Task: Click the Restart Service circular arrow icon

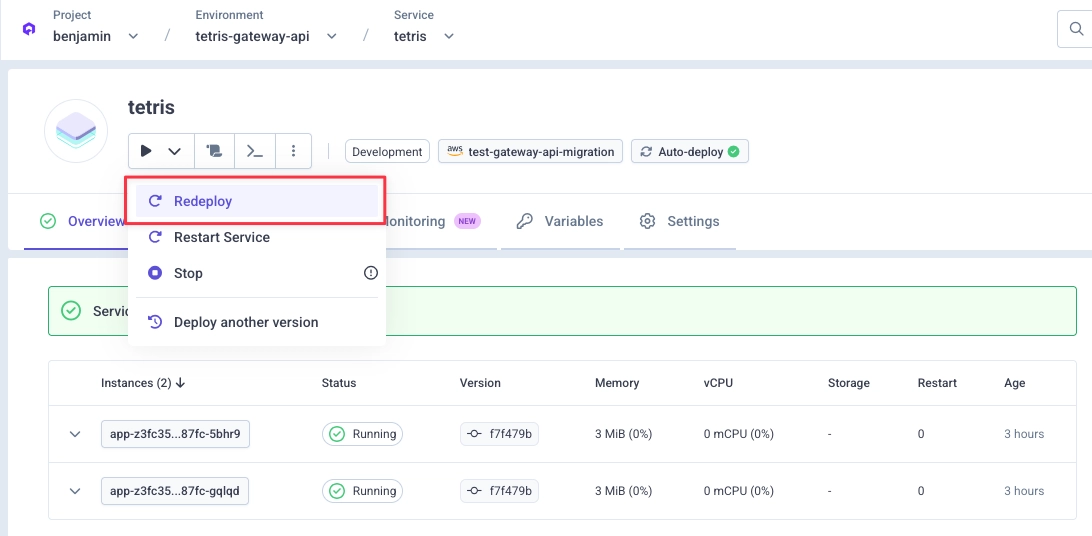Action: click(x=155, y=237)
